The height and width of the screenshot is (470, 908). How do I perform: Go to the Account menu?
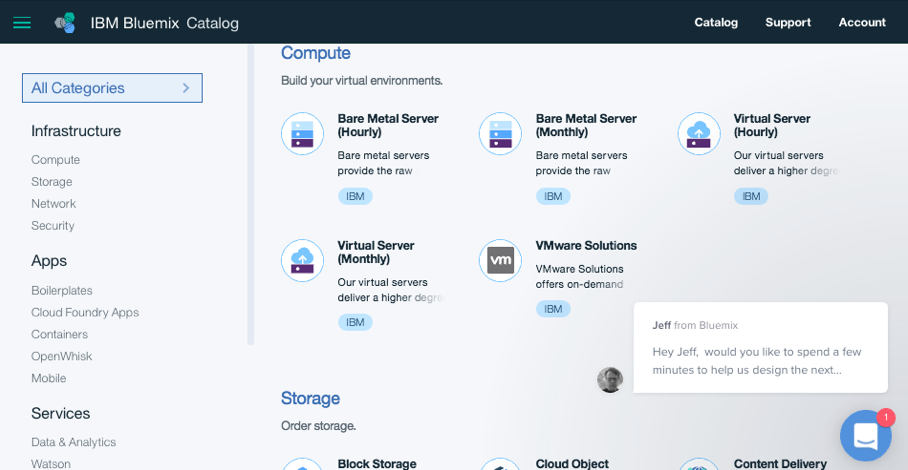pos(862,22)
